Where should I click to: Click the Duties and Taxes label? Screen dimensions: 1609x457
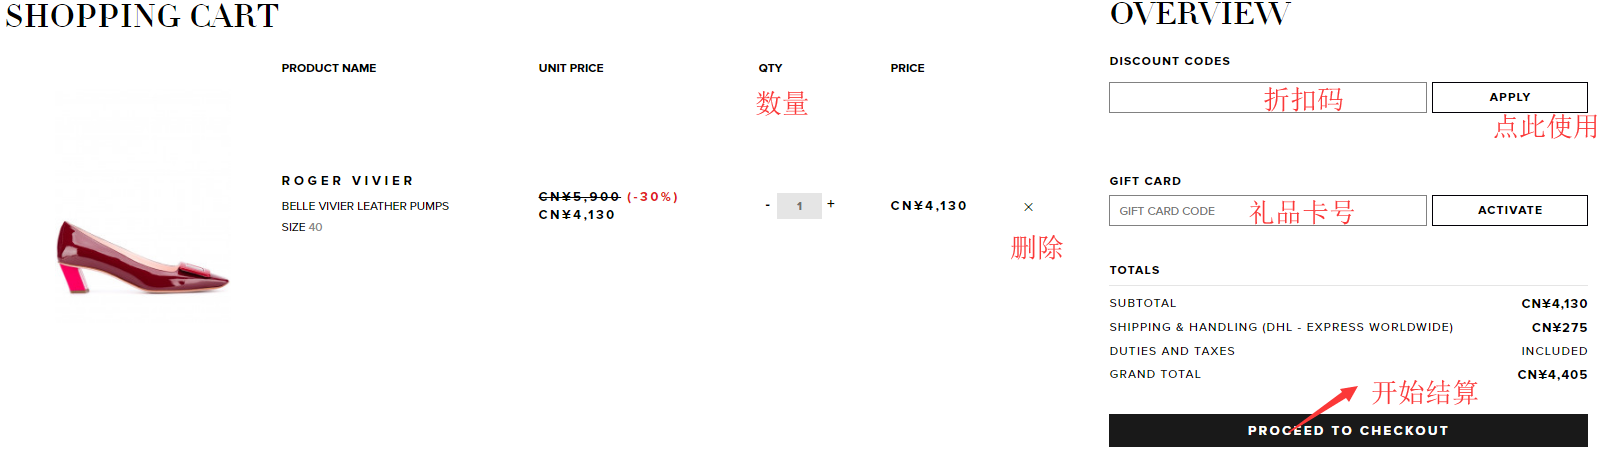tap(1172, 351)
